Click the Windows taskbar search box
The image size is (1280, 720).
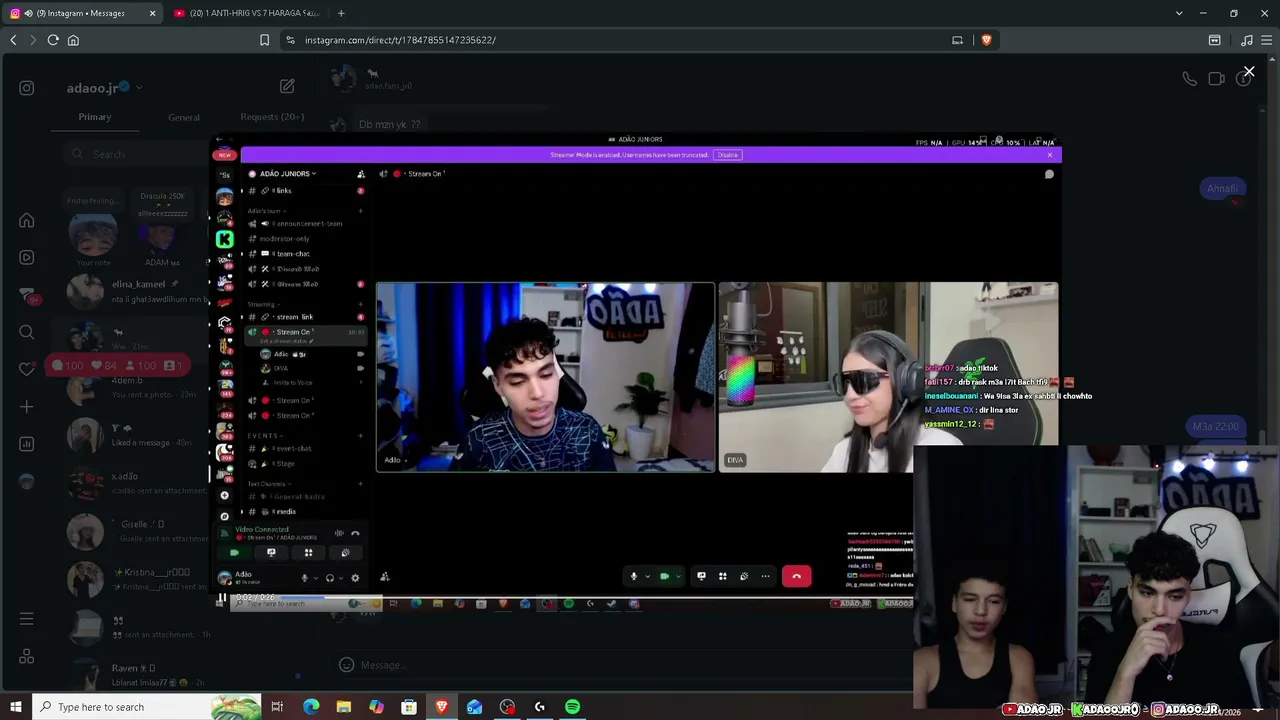[147, 707]
